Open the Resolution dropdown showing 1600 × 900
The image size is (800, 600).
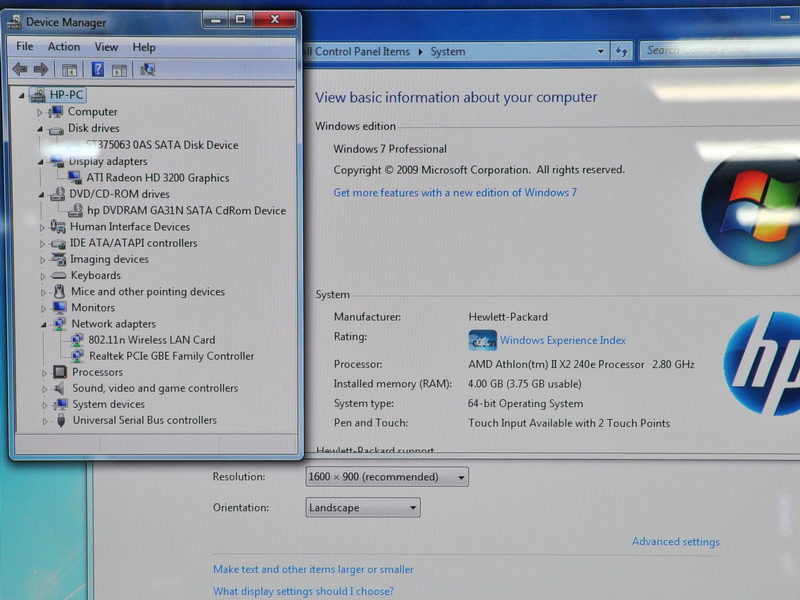pos(387,477)
